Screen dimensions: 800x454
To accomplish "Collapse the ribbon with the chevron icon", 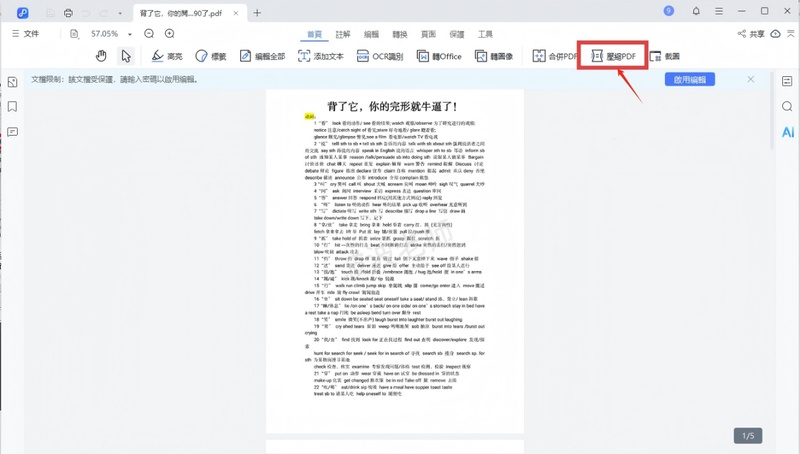I will [791, 34].
